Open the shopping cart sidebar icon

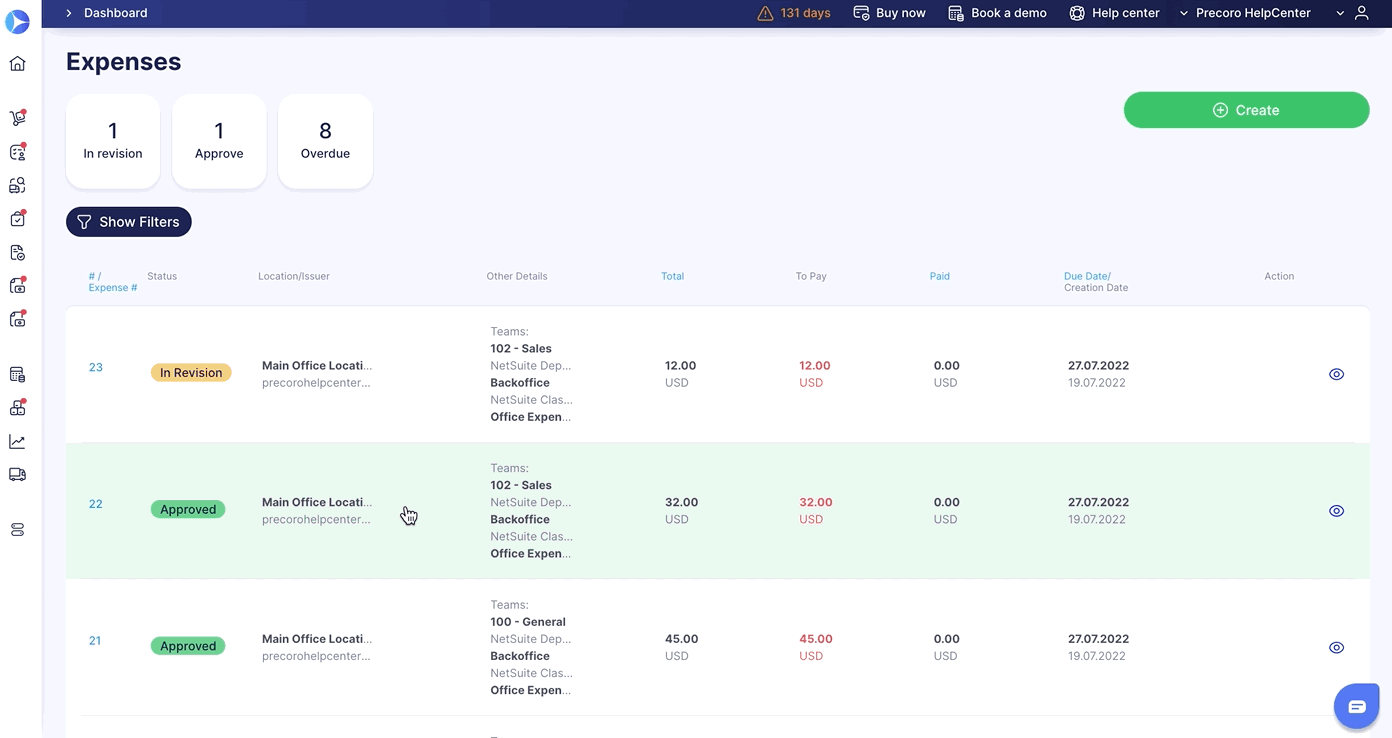pos(17,118)
